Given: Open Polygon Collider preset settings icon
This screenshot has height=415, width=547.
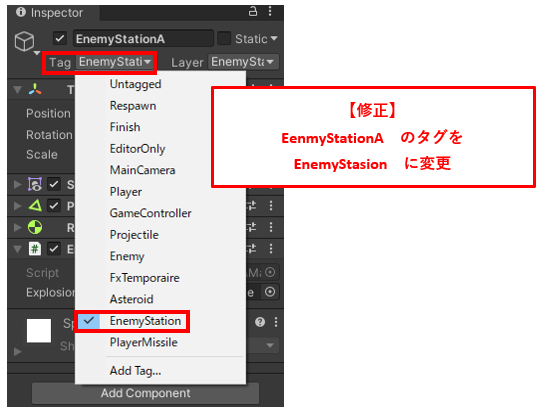Looking at the screenshot, I should [x=252, y=206].
